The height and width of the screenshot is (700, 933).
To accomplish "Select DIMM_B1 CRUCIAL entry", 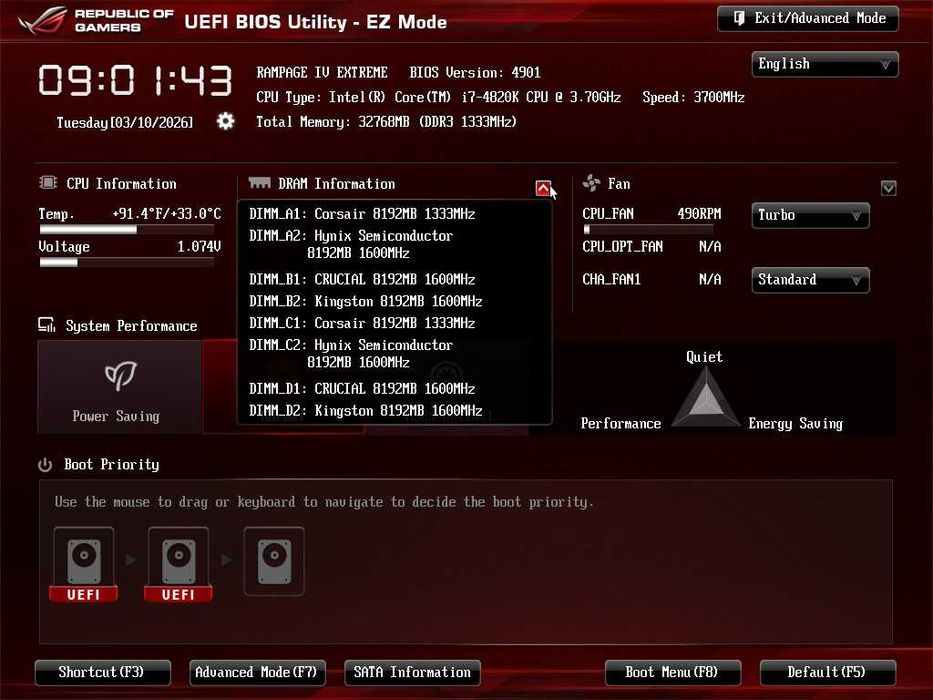I will tap(362, 279).
